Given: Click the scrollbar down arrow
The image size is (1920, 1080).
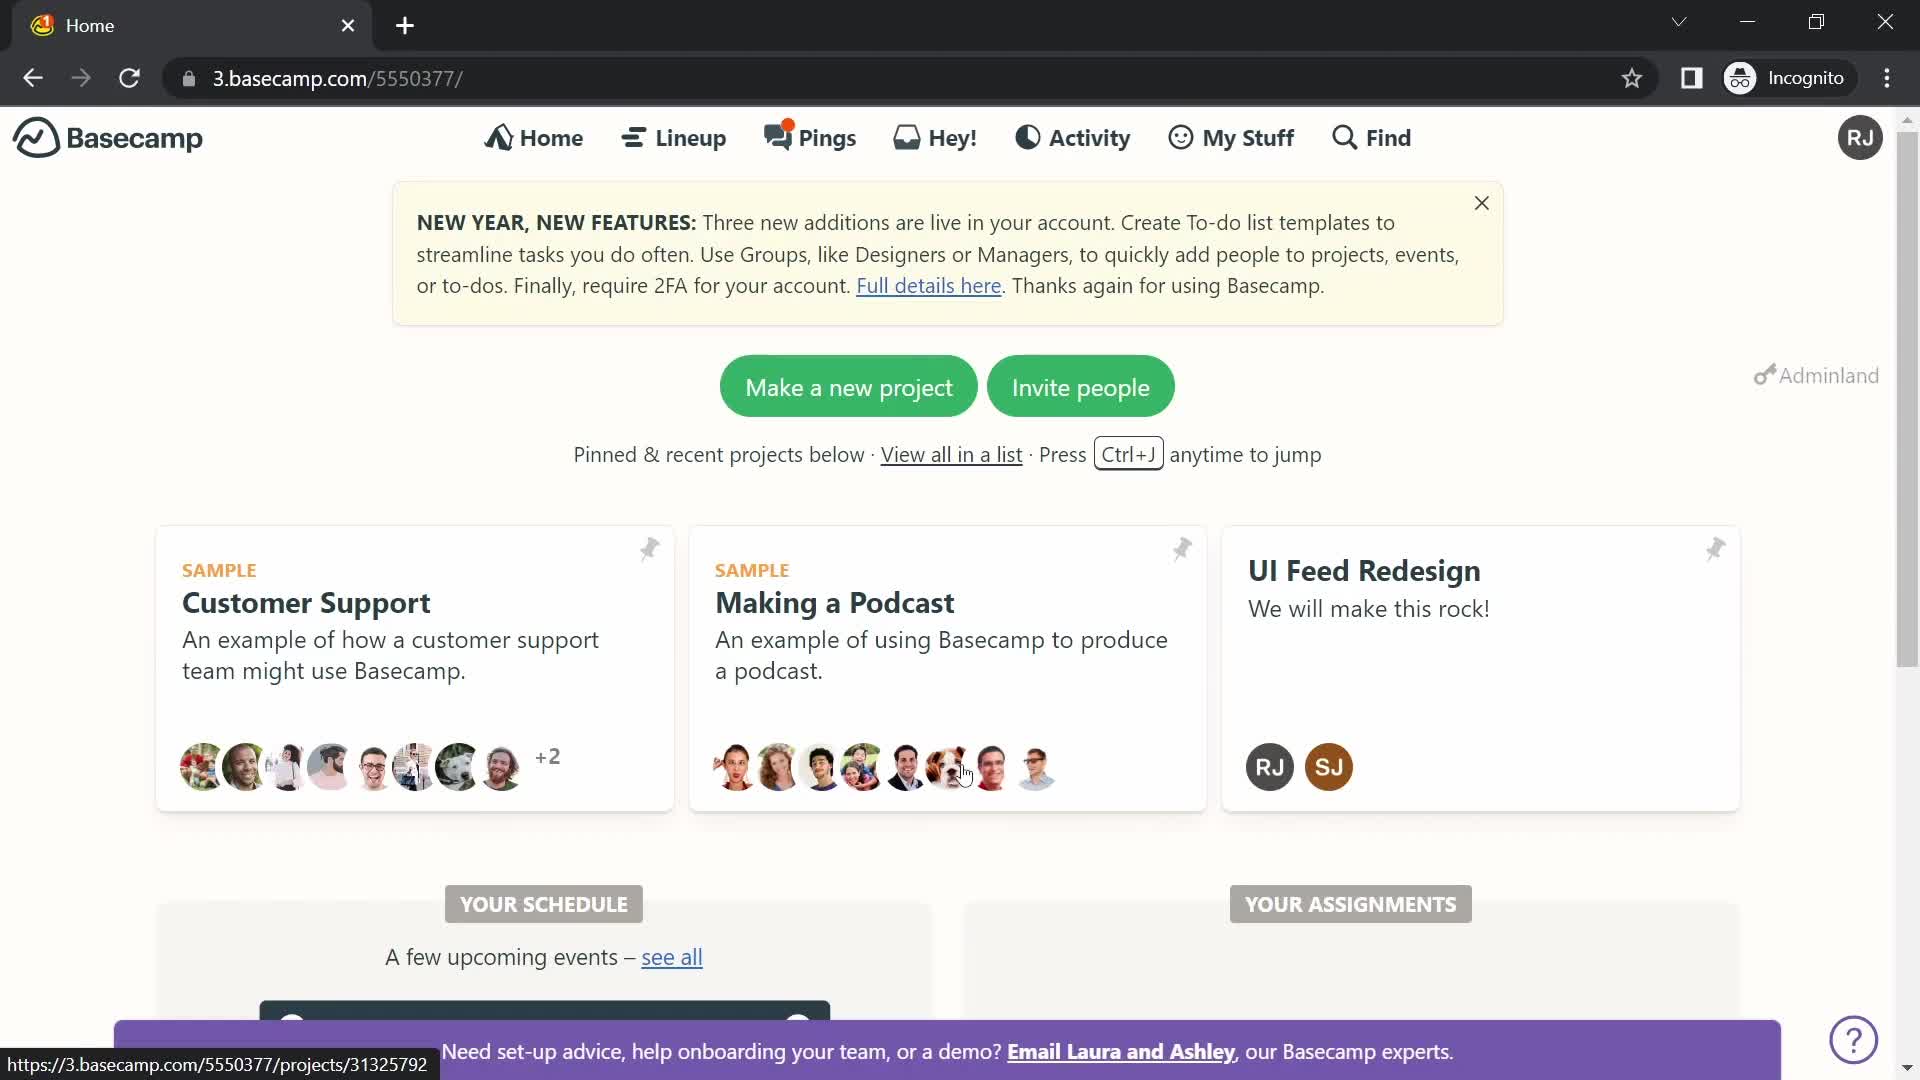Looking at the screenshot, I should pos(1907,1069).
